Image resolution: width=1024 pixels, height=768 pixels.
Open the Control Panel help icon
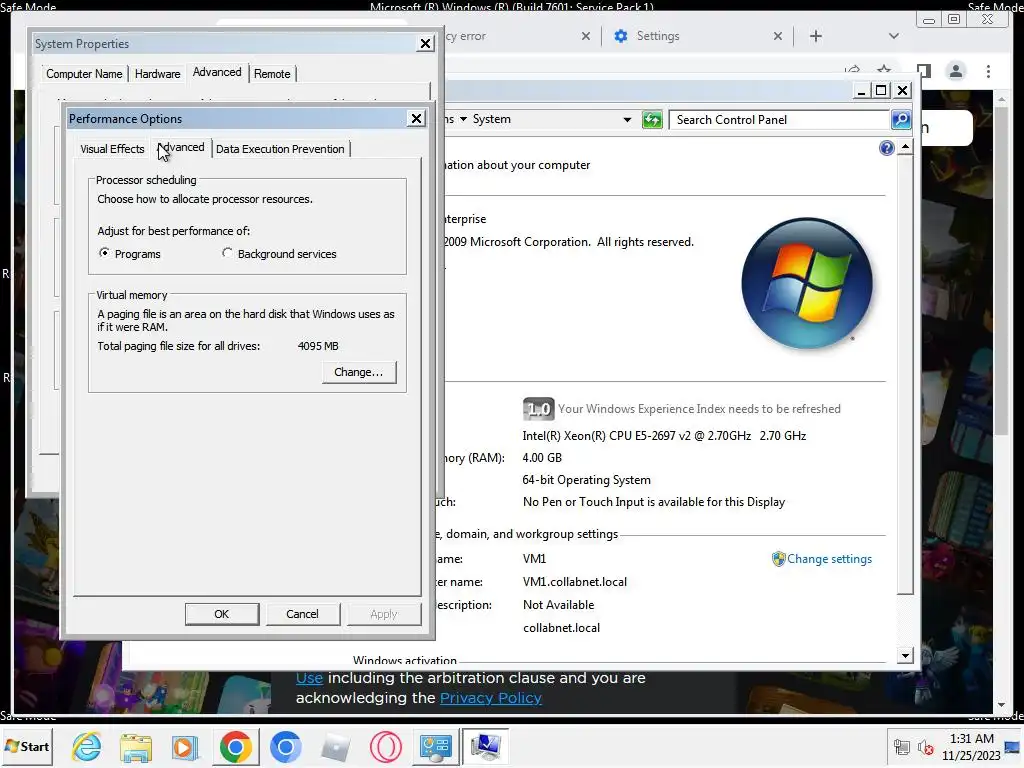(886, 148)
